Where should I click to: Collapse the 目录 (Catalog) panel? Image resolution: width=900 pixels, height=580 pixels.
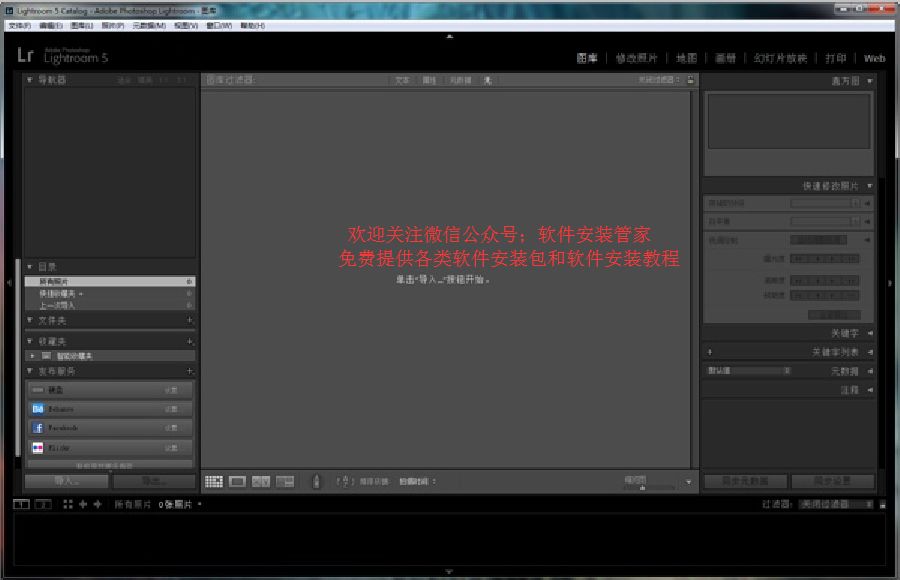(x=30, y=267)
